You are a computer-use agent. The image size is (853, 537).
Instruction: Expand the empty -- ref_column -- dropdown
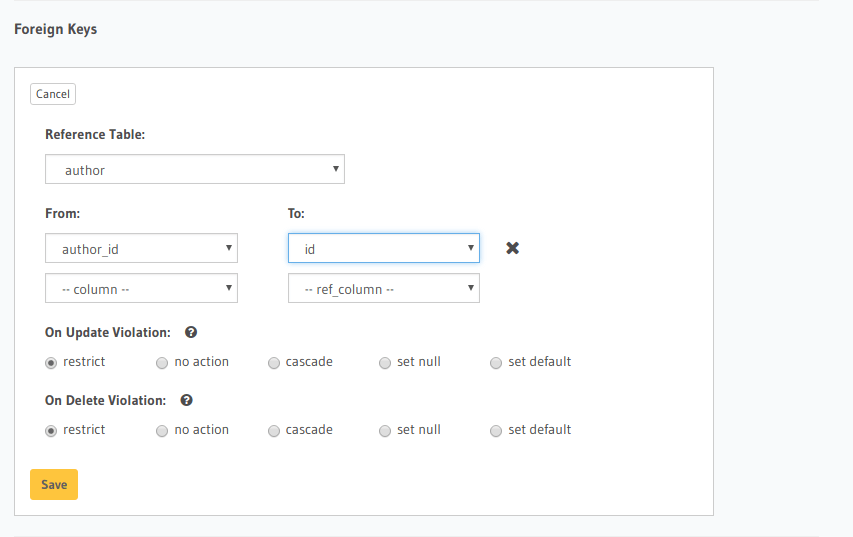coord(383,289)
